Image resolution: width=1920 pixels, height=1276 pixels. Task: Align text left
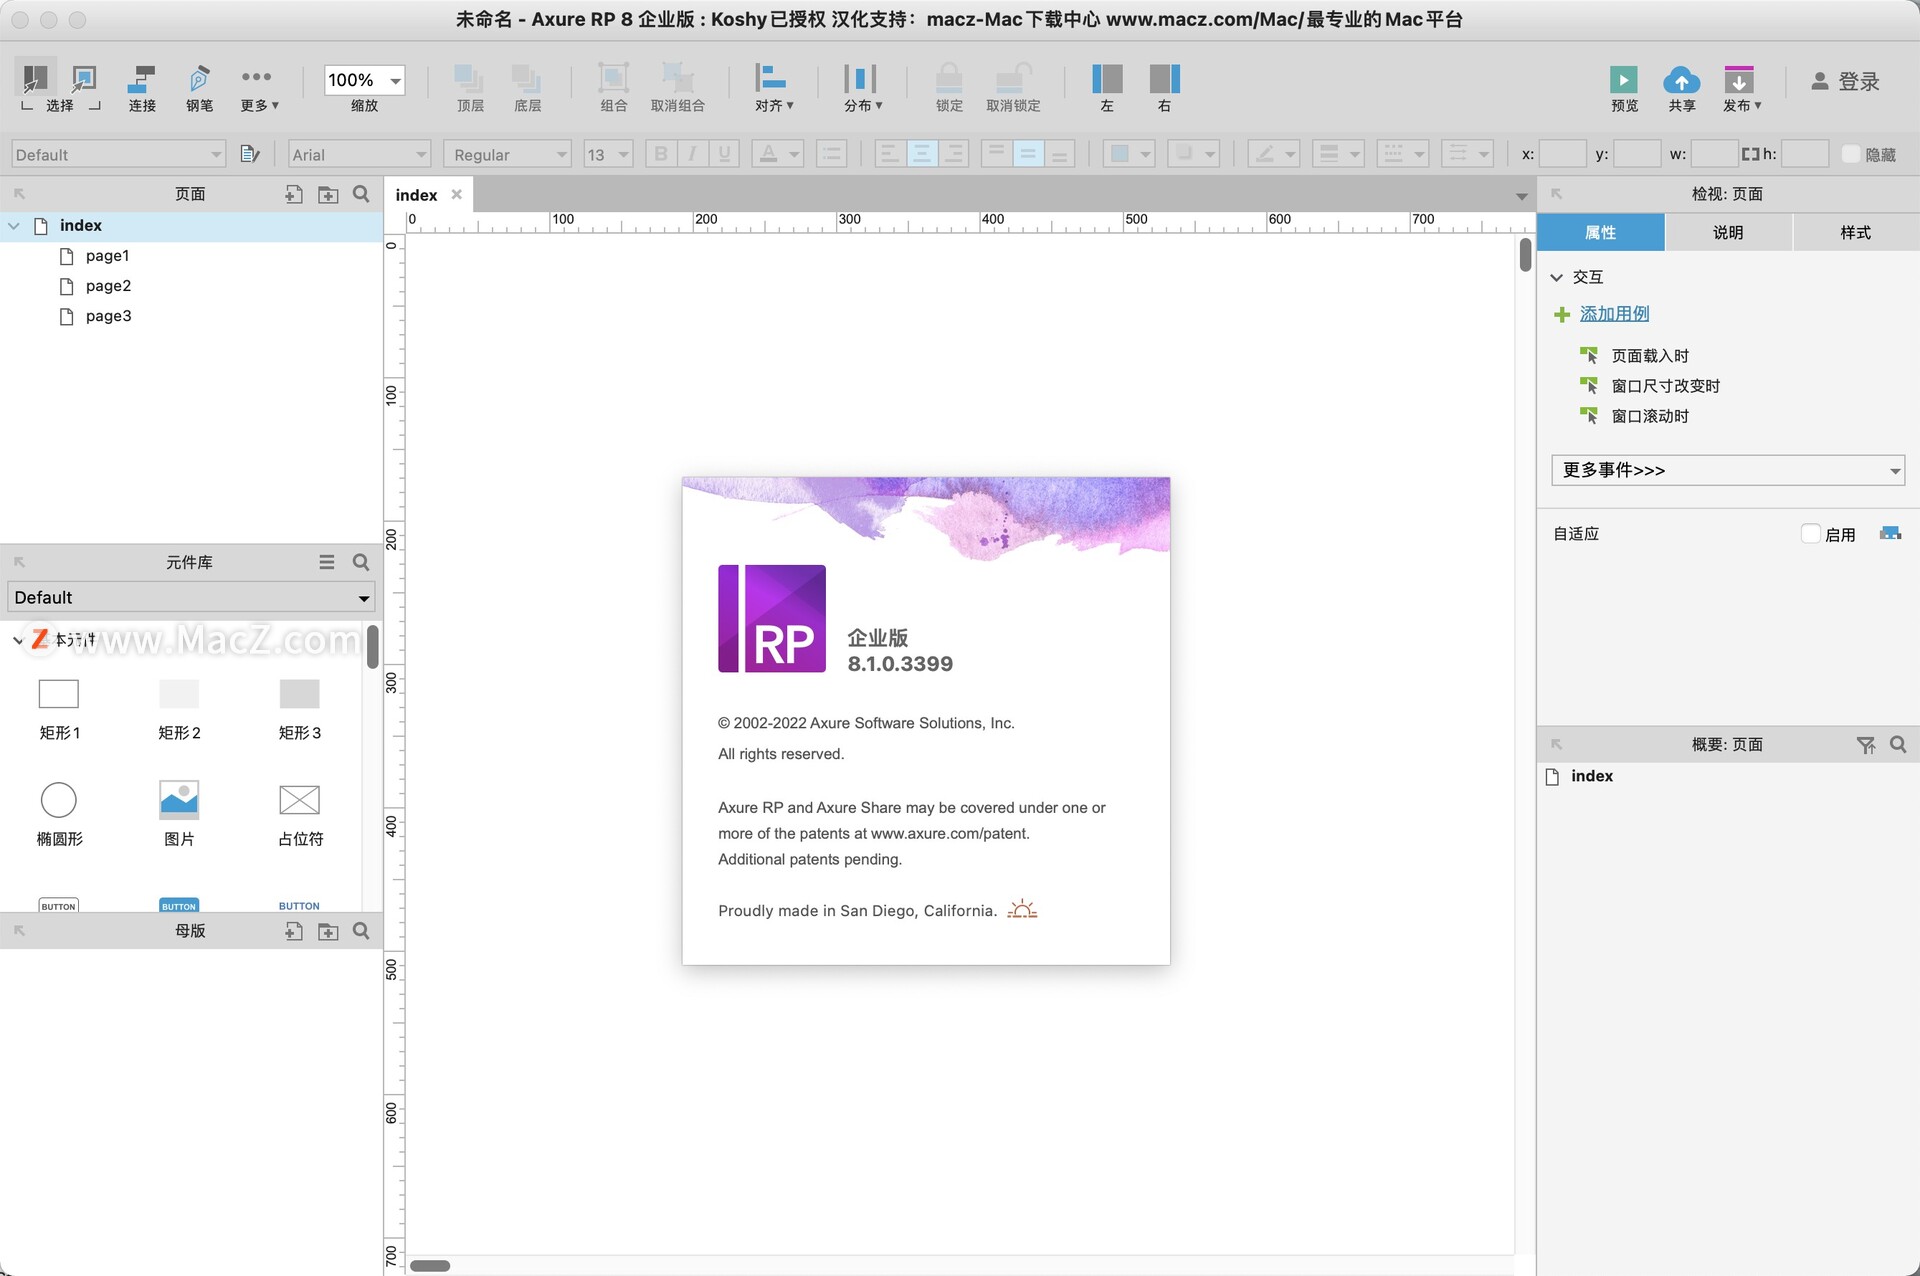[x=890, y=154]
